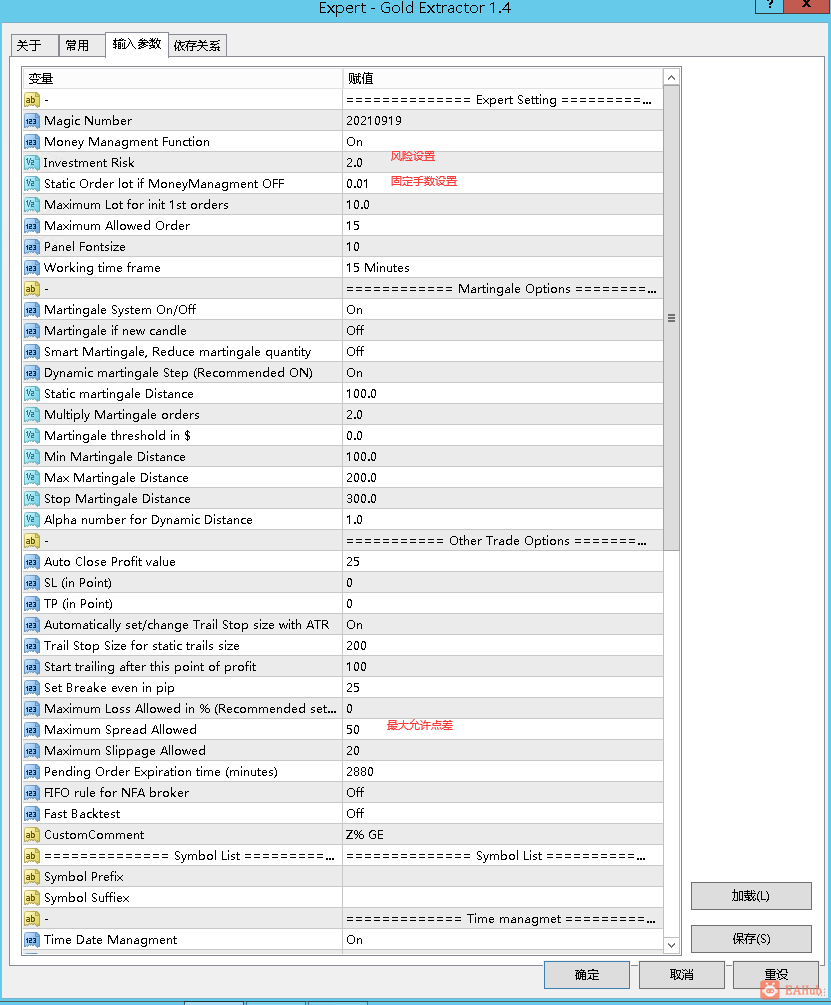831x1005 pixels.
Task: Click the 重设 button
Action: 776,975
